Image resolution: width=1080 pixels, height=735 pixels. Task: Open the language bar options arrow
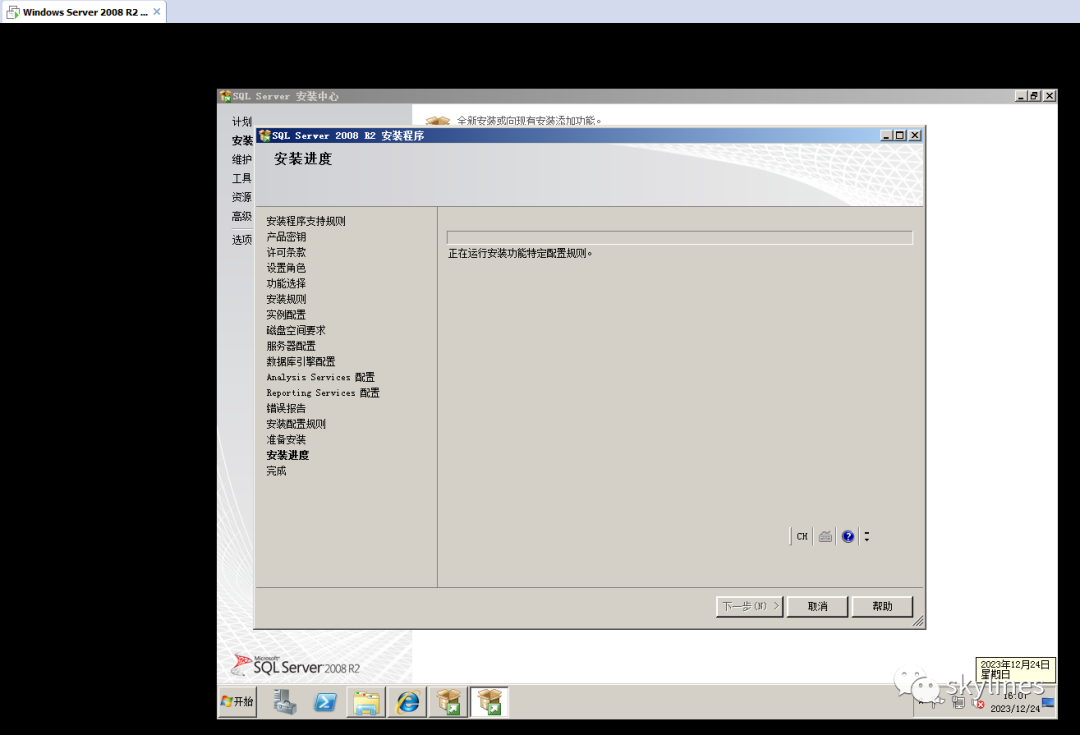pos(866,536)
